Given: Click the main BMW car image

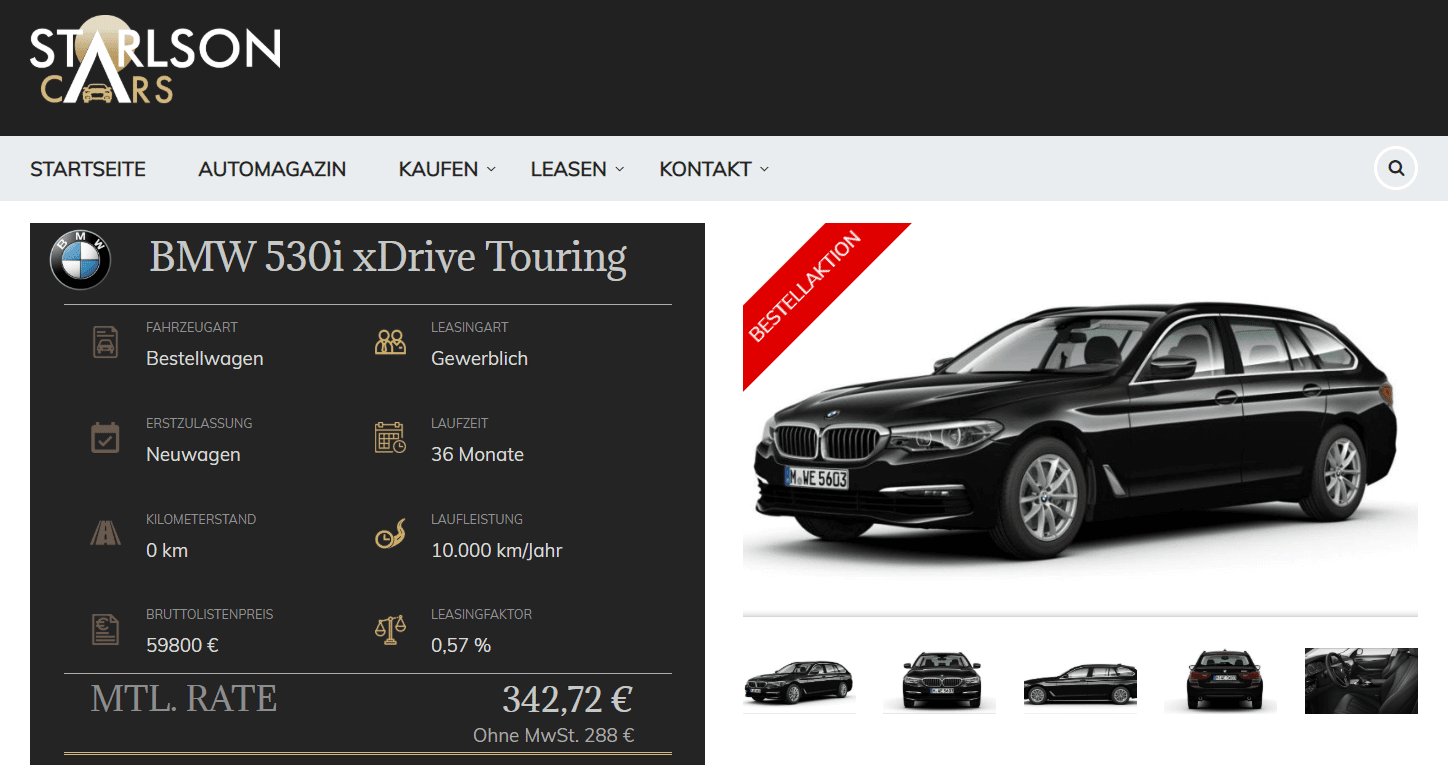Looking at the screenshot, I should click(1080, 420).
